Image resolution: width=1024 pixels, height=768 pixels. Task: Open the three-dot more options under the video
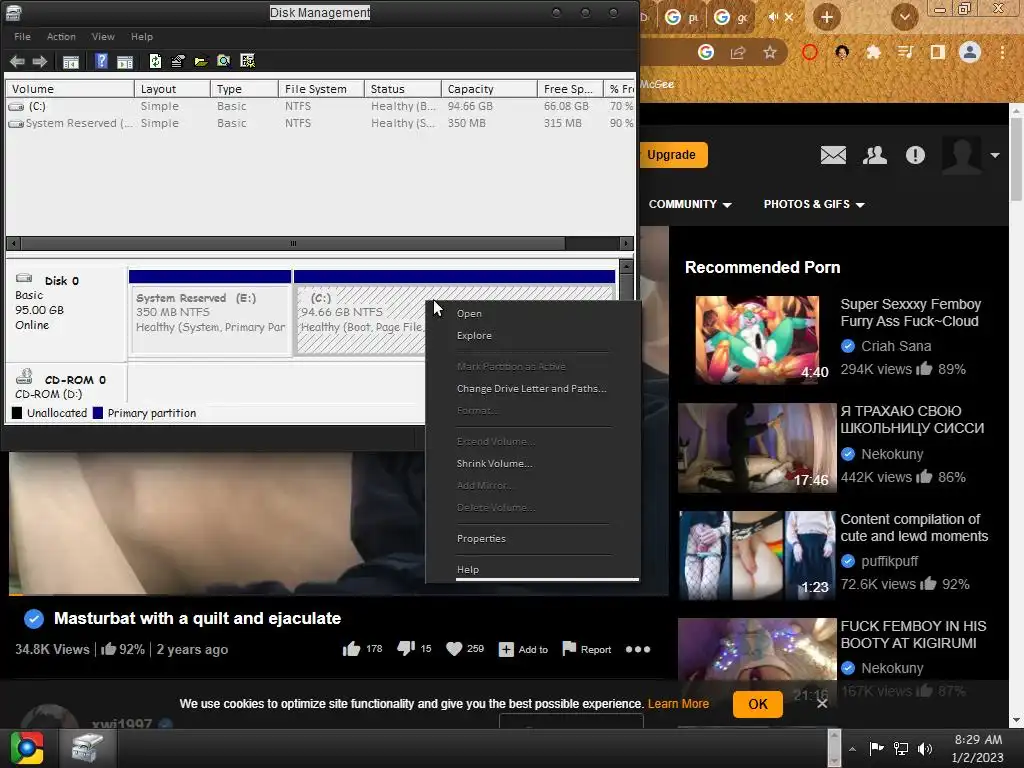tap(638, 649)
